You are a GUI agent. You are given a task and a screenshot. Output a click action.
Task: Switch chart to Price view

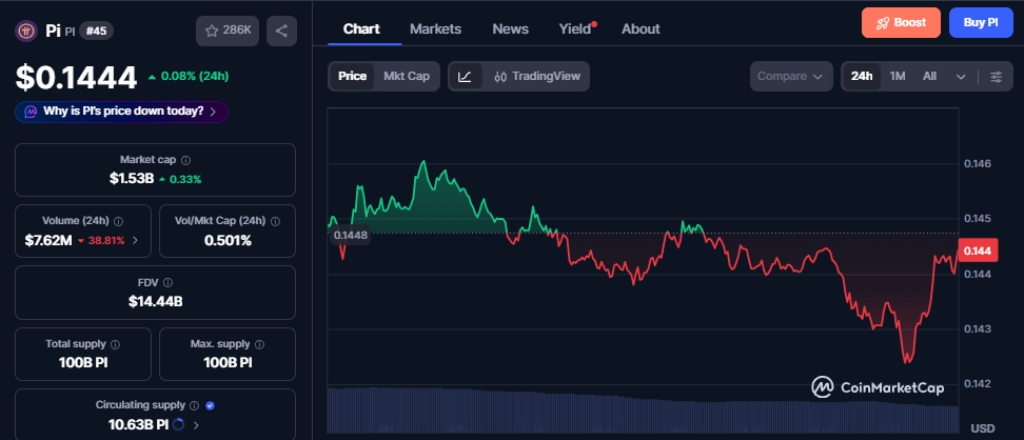tap(352, 76)
